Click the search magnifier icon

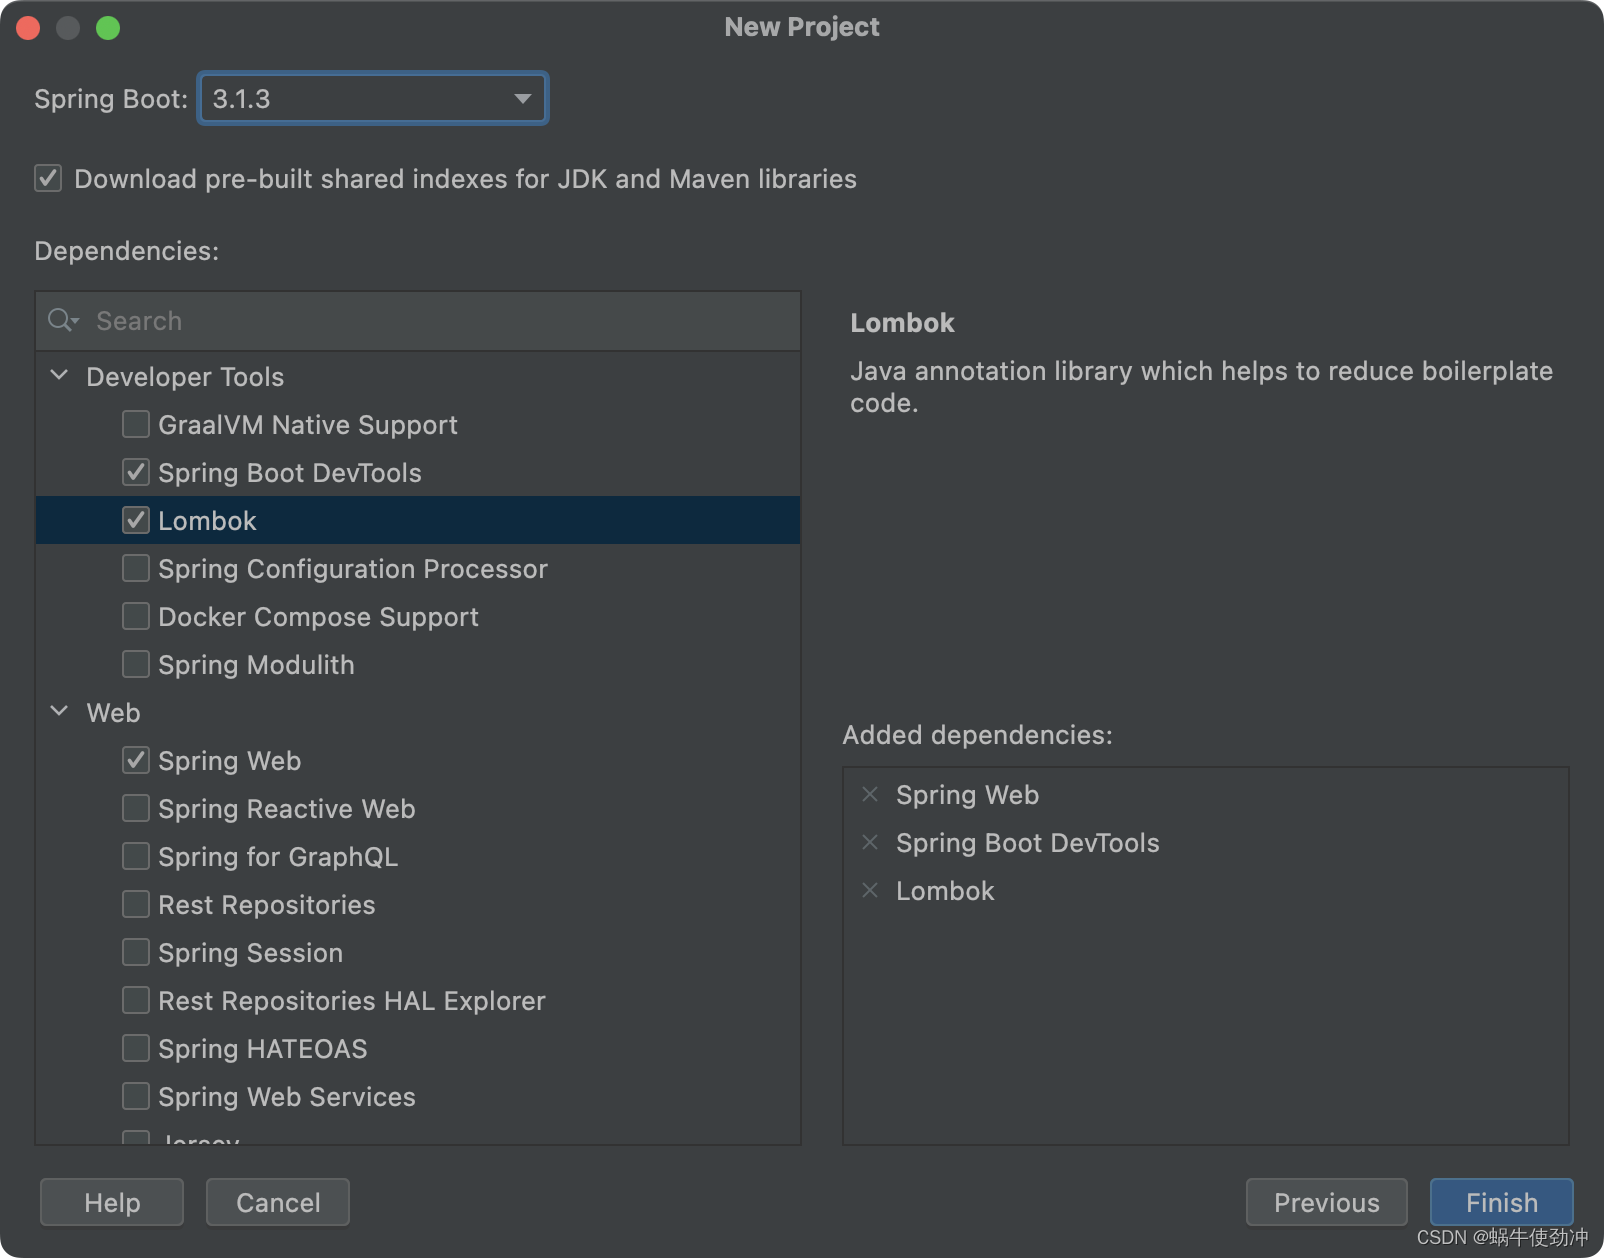point(62,320)
